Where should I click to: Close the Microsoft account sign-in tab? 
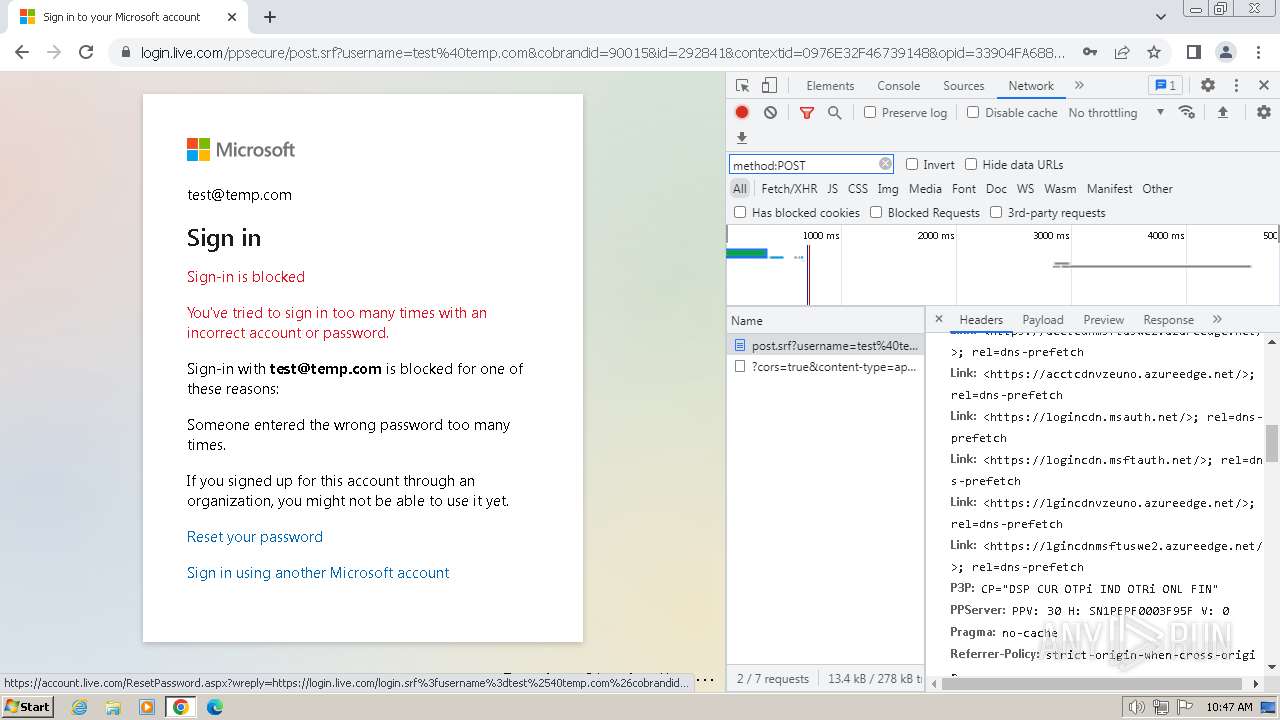click(x=232, y=17)
